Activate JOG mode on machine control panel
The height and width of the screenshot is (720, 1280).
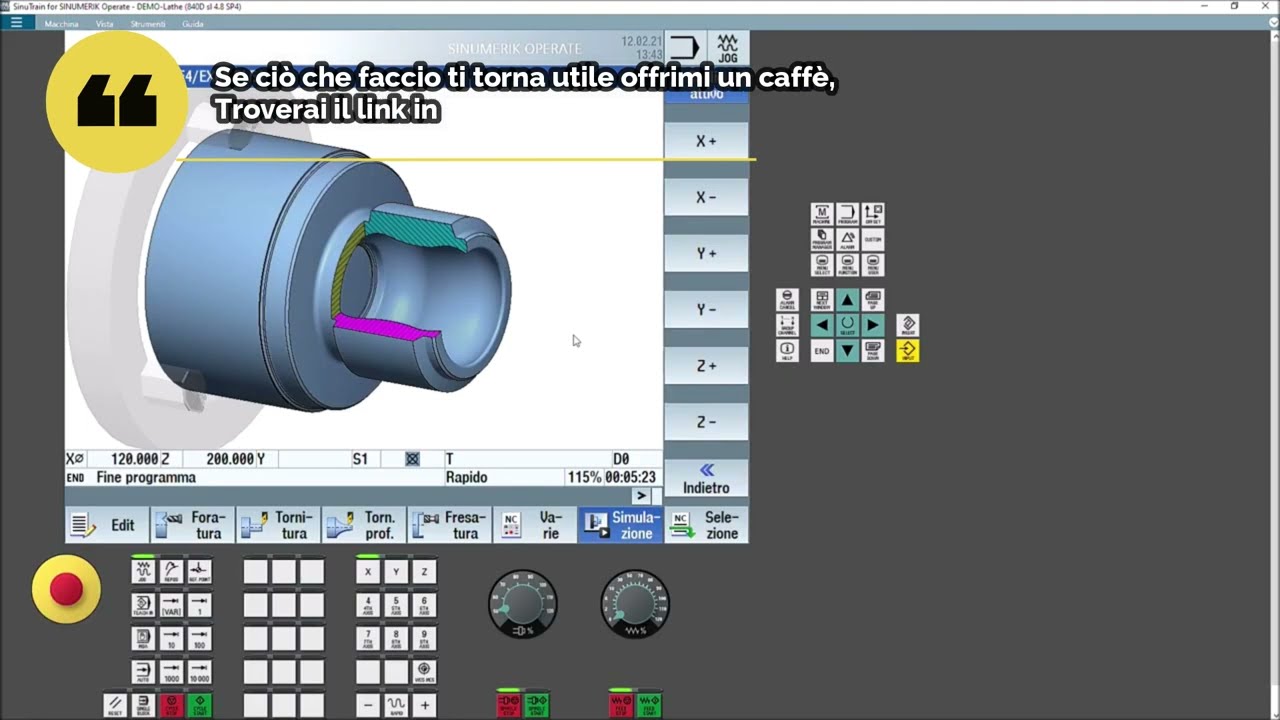[143, 572]
